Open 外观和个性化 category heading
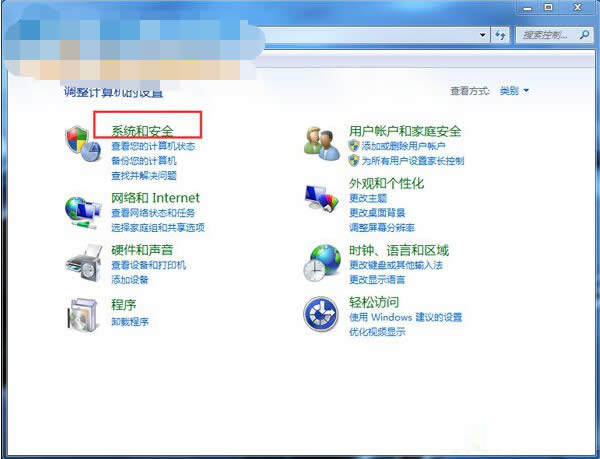Image resolution: width=600 pixels, height=459 pixels. coord(386,183)
